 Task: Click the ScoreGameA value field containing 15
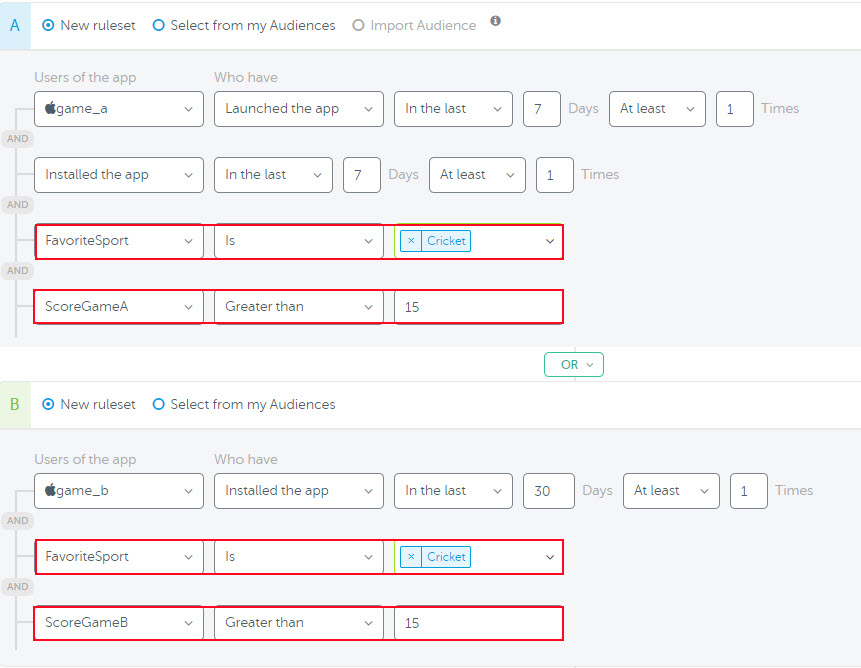(x=478, y=307)
